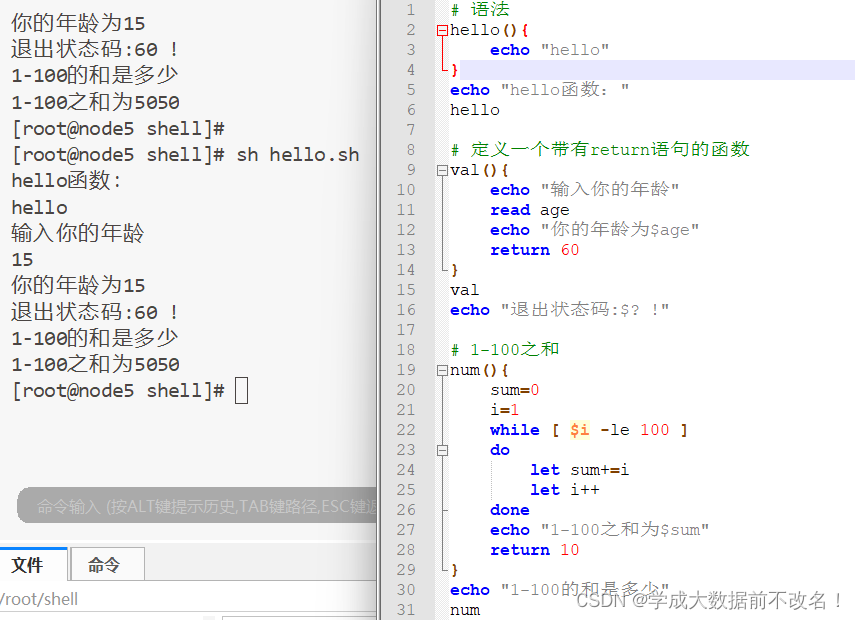Click the echo "1-100之和为$sum" line

tap(599, 530)
